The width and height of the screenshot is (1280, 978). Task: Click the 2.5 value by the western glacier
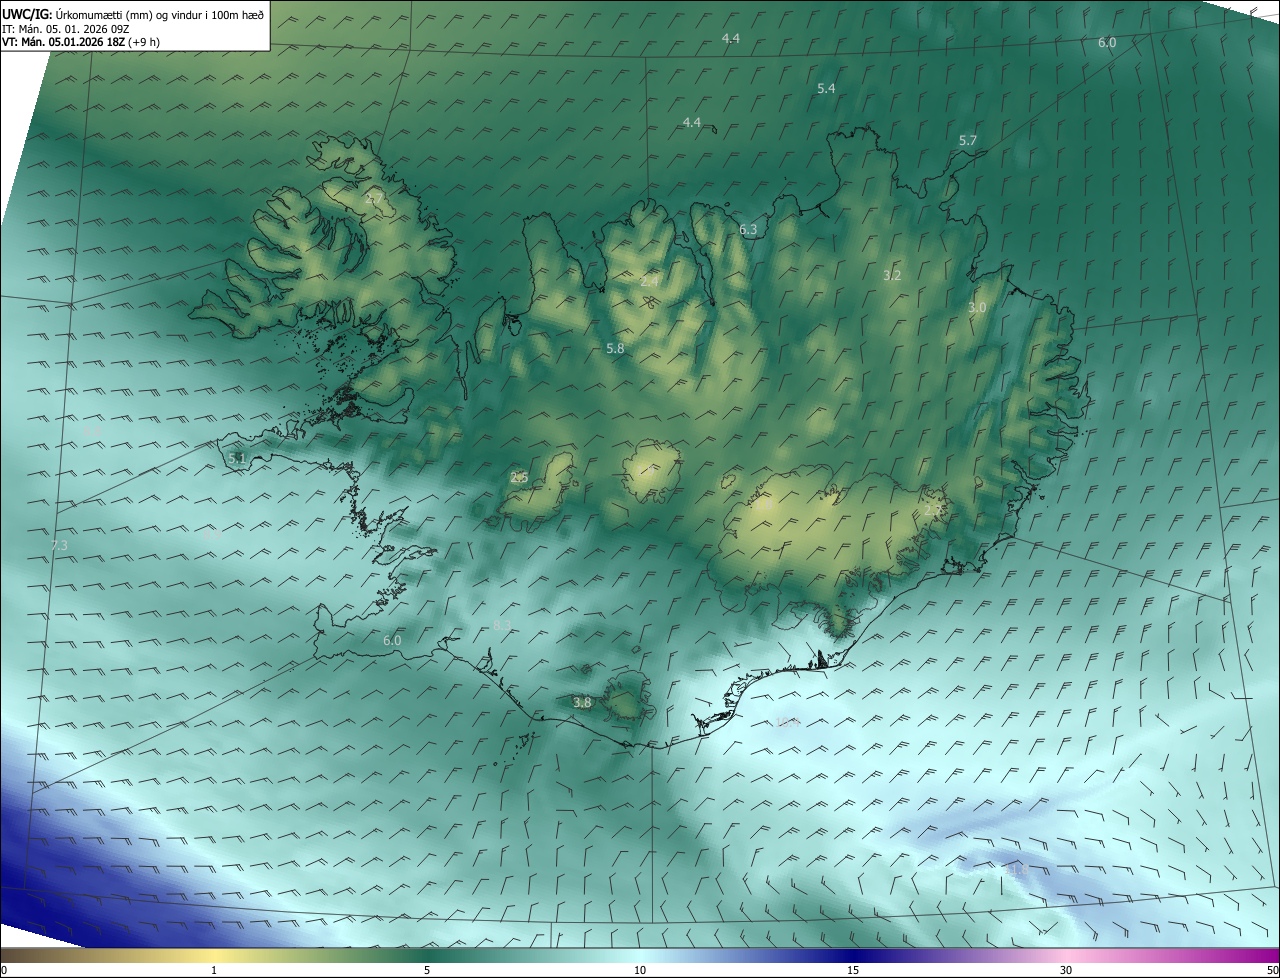[519, 477]
